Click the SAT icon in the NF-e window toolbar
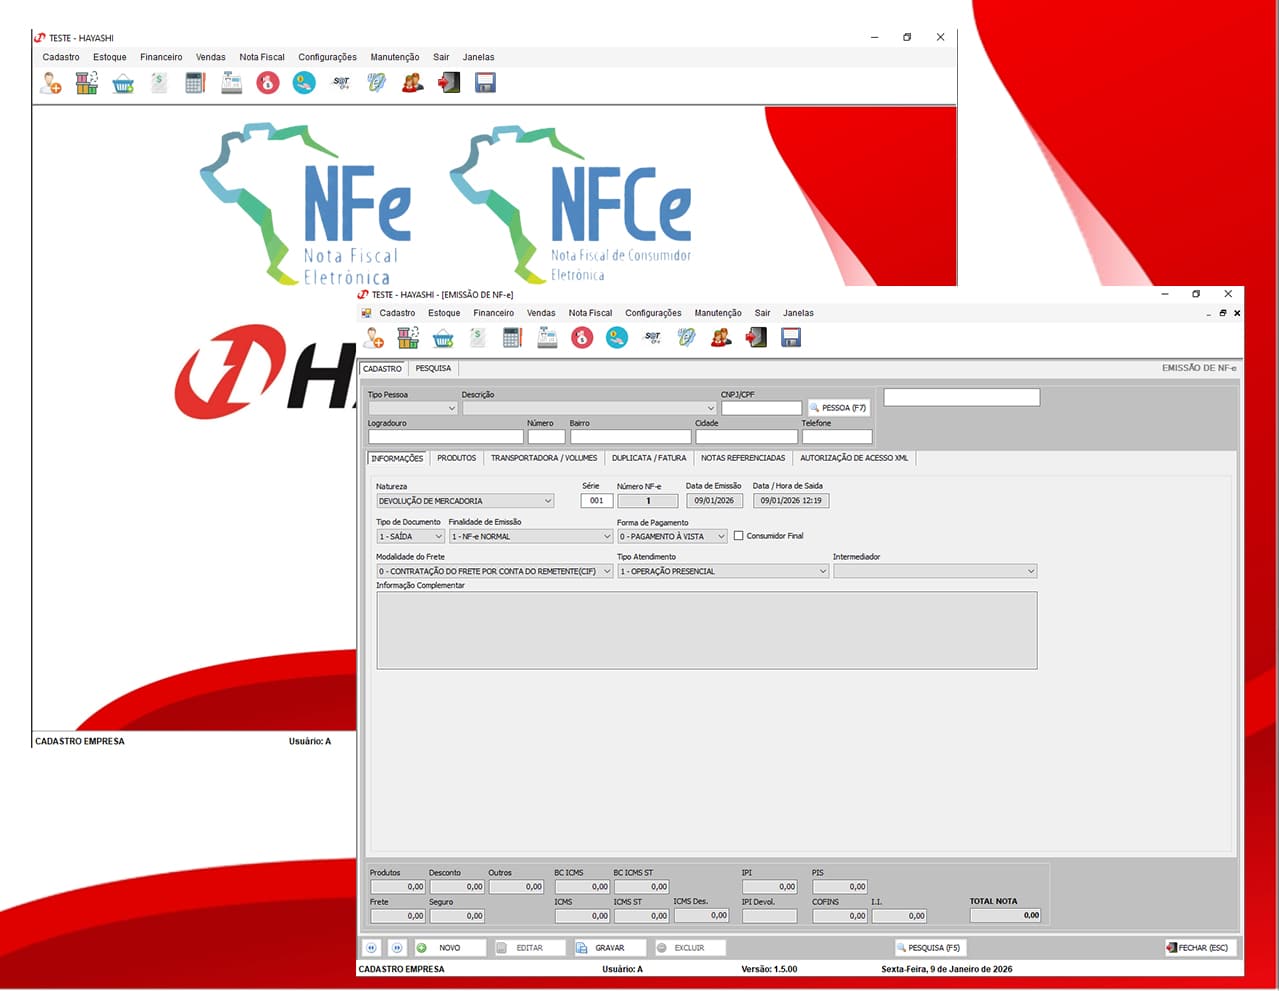The height and width of the screenshot is (991, 1279). pos(652,338)
